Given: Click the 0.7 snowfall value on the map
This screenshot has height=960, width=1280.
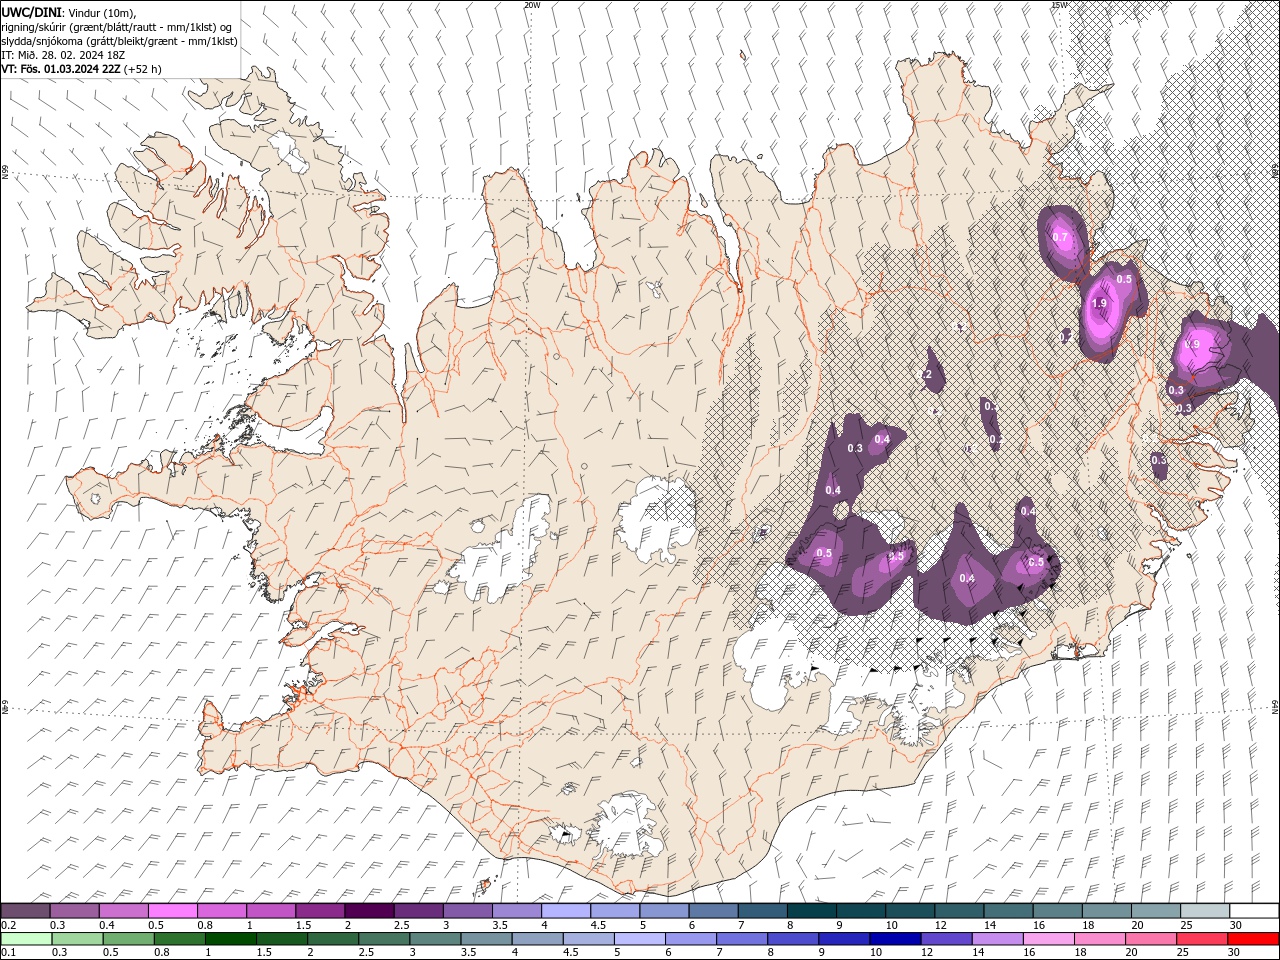Looking at the screenshot, I should click(1061, 238).
